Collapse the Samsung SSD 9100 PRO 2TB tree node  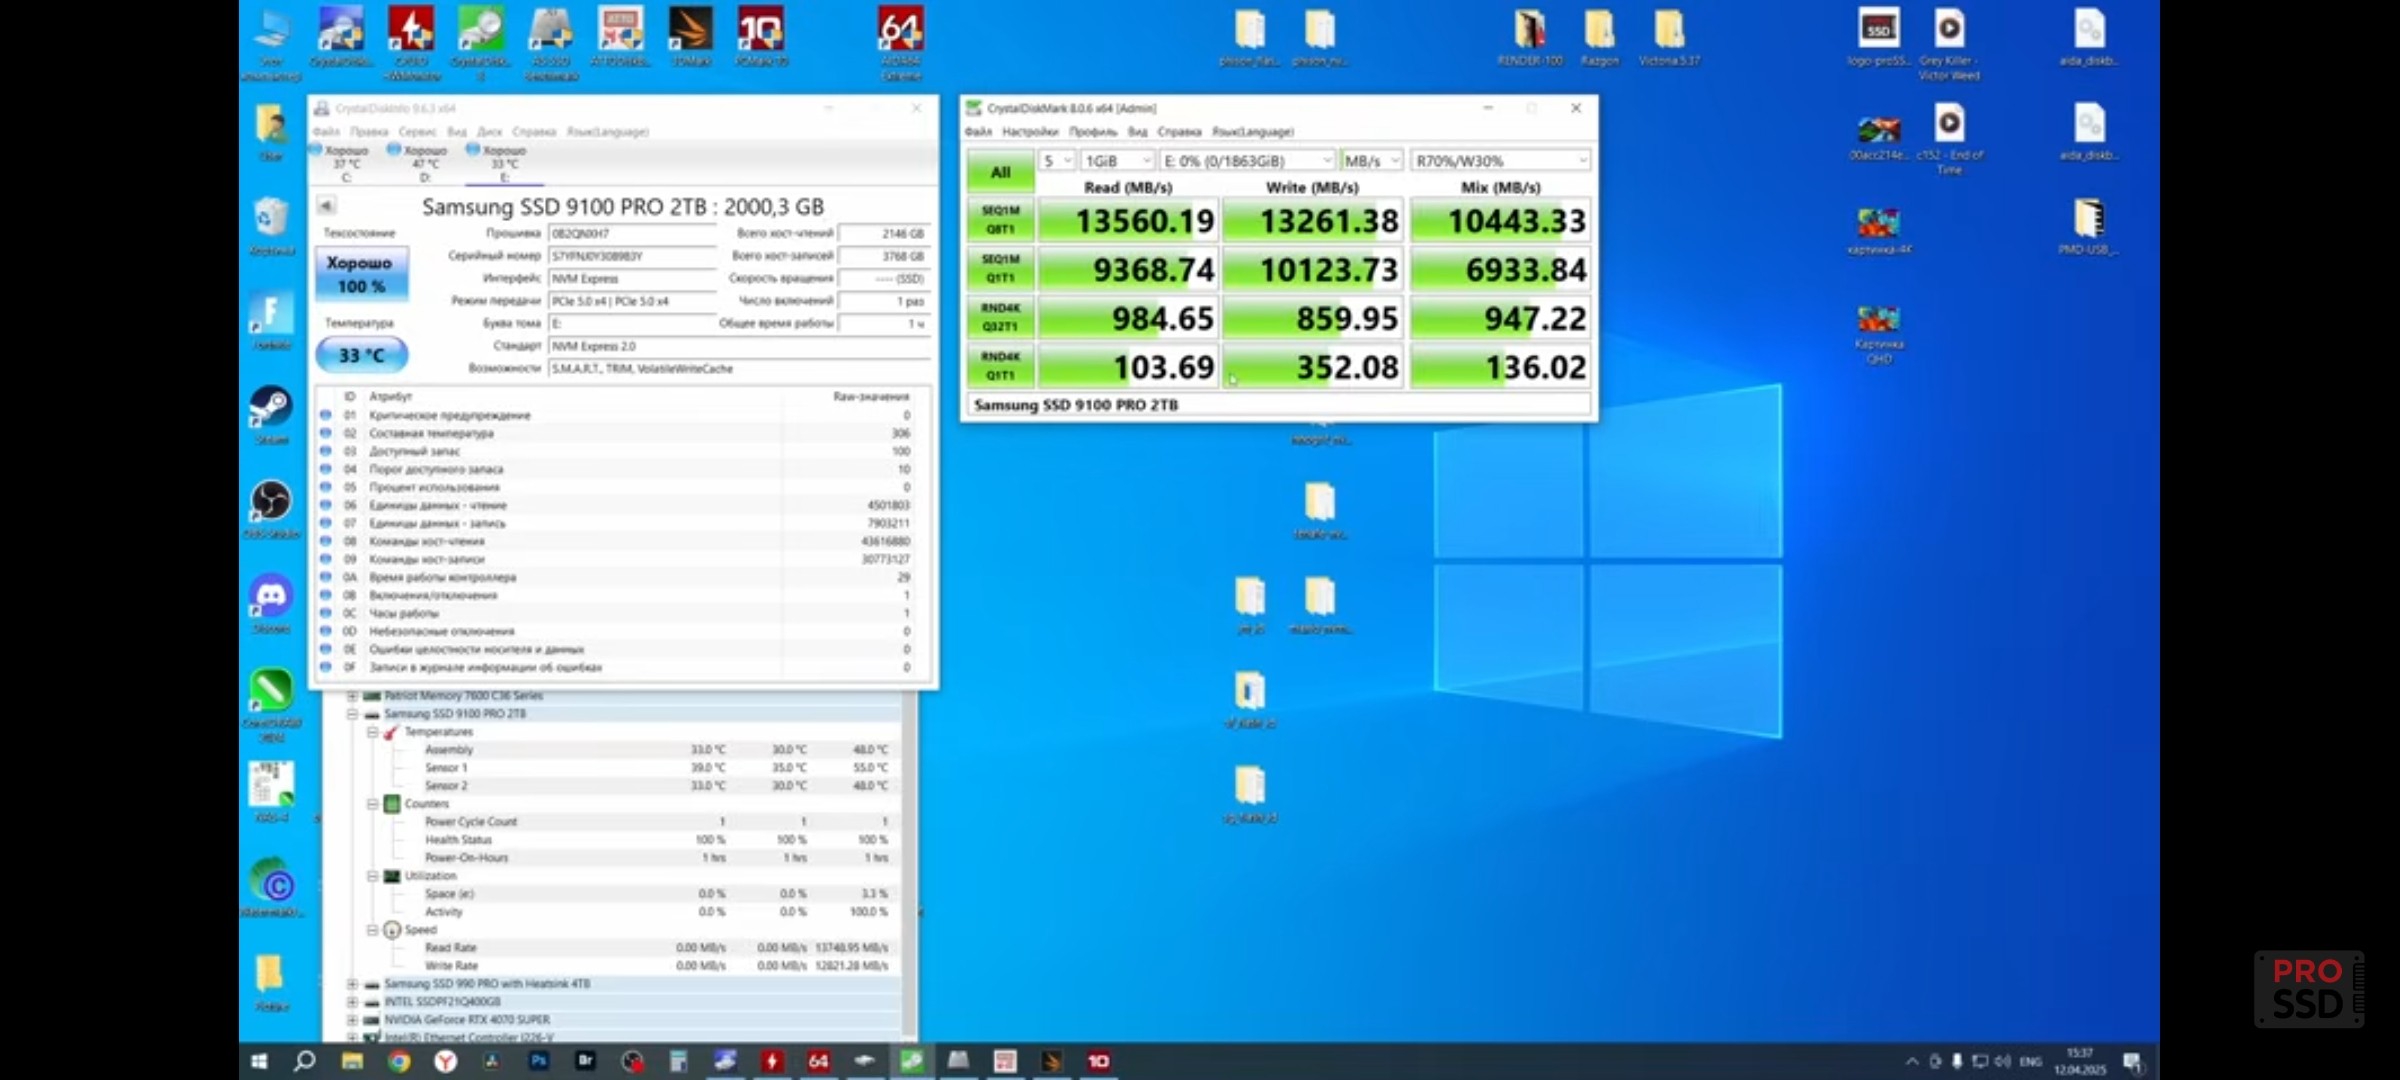coord(352,714)
